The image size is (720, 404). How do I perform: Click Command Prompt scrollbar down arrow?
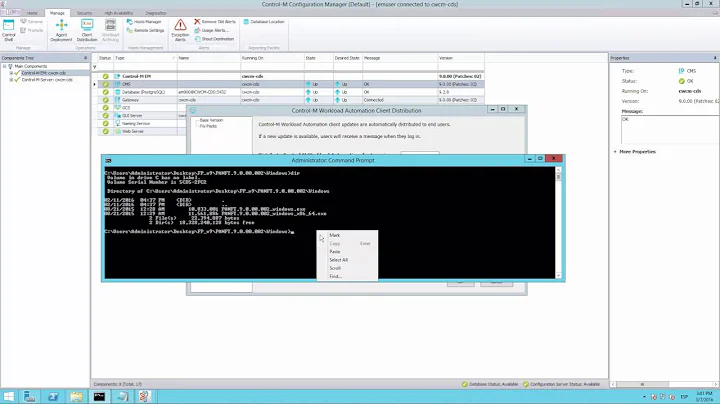click(x=558, y=275)
